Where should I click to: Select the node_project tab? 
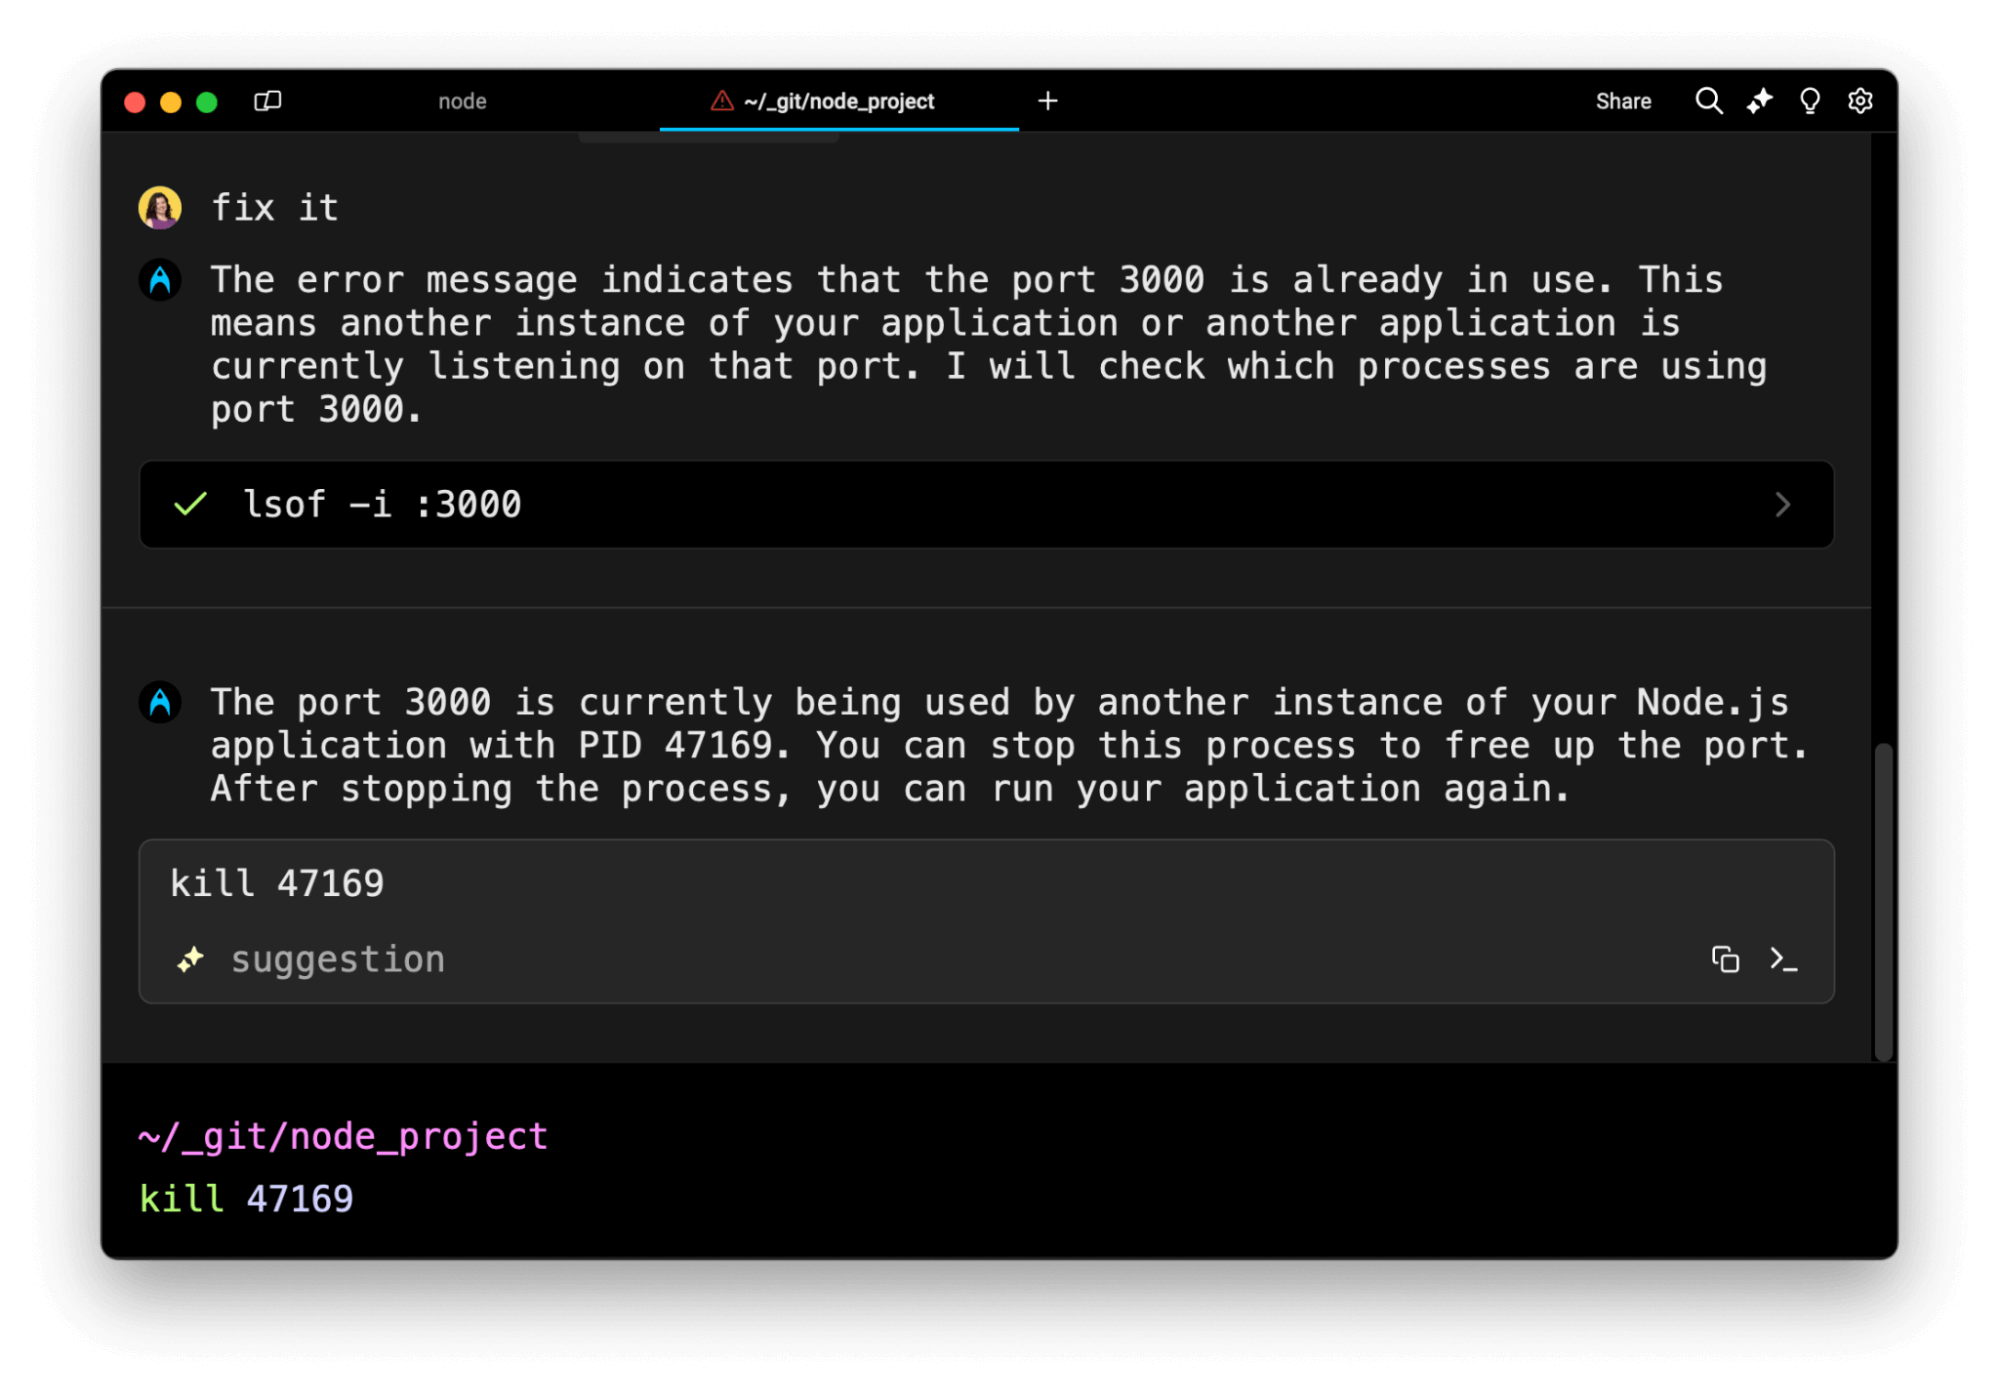coord(840,101)
